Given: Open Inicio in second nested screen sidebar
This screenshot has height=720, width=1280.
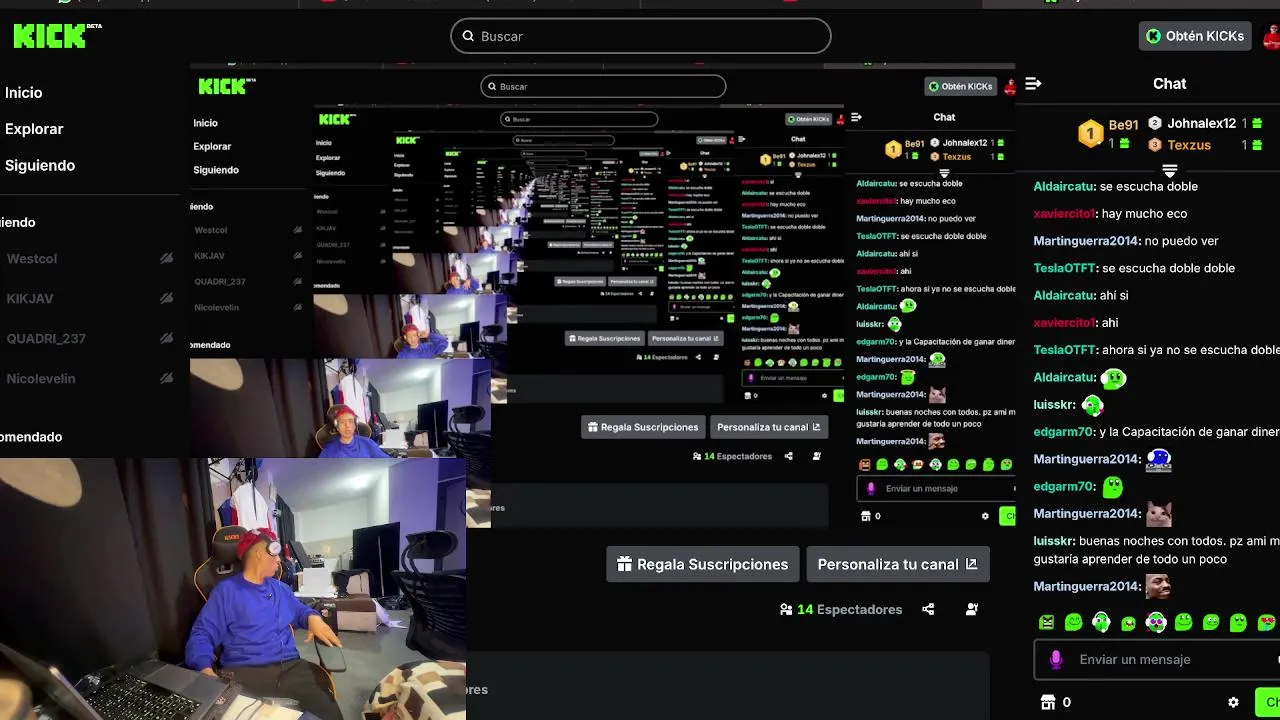Looking at the screenshot, I should point(205,123).
